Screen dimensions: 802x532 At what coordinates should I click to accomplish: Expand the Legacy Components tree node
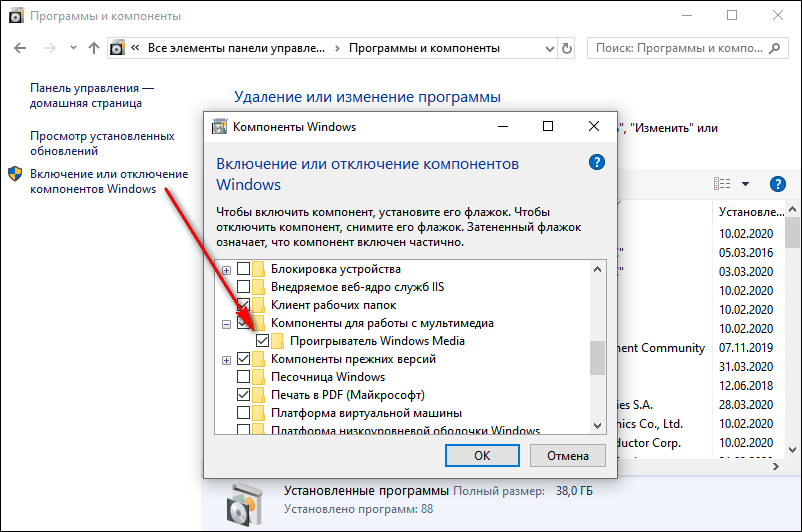pos(226,360)
